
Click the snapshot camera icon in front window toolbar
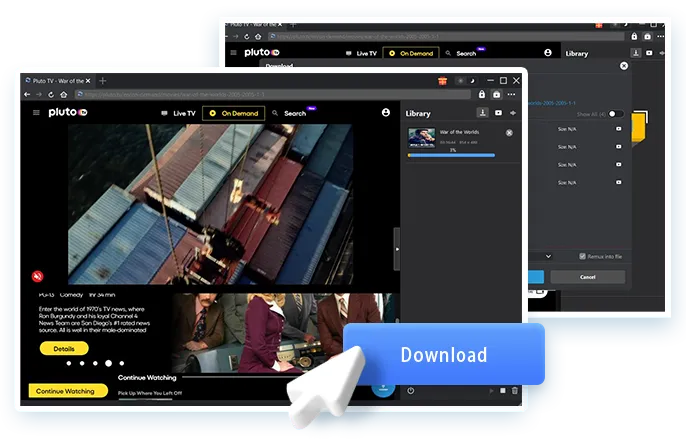tap(497, 94)
